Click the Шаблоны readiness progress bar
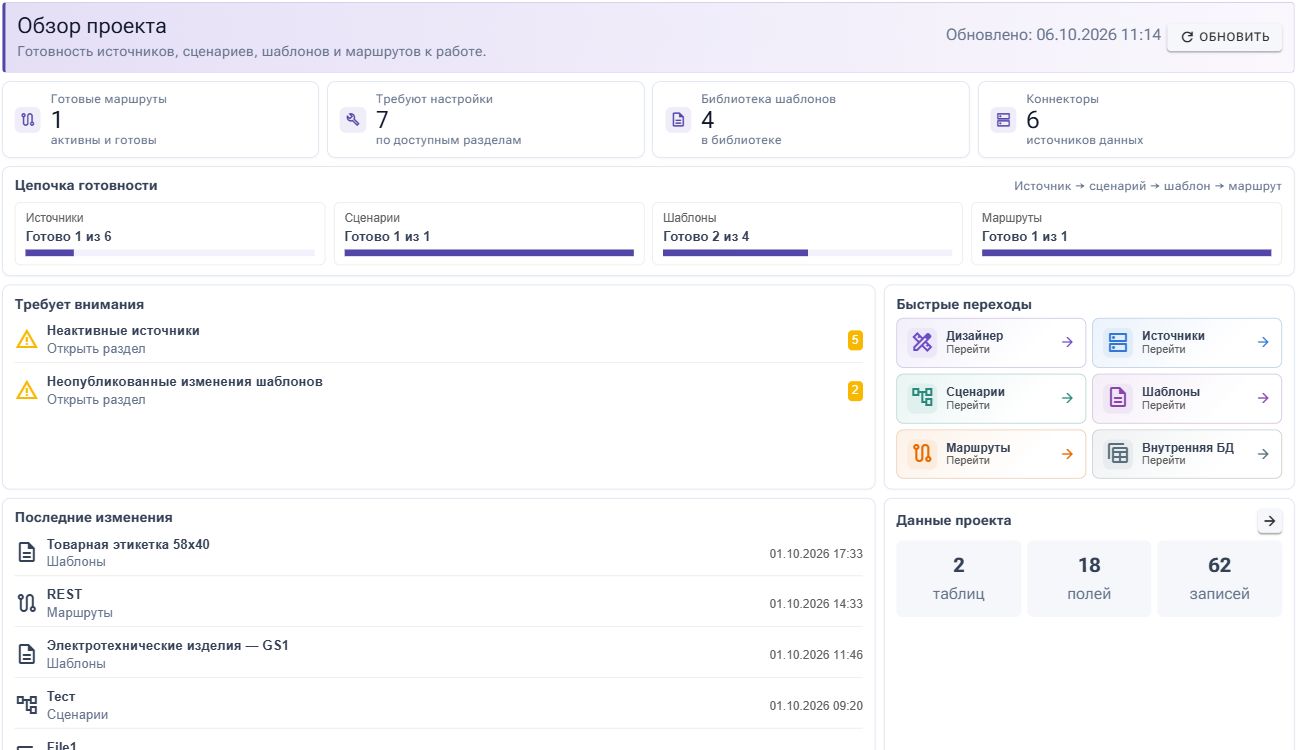 click(x=808, y=253)
